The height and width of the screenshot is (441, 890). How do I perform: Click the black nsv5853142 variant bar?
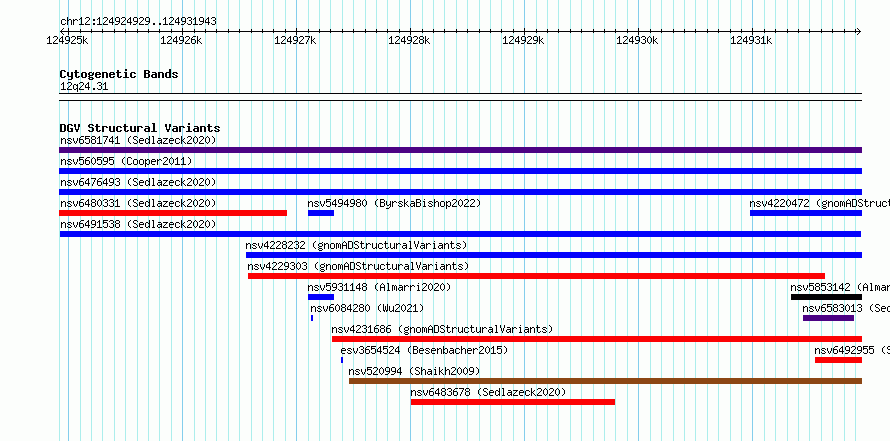(x=826, y=297)
